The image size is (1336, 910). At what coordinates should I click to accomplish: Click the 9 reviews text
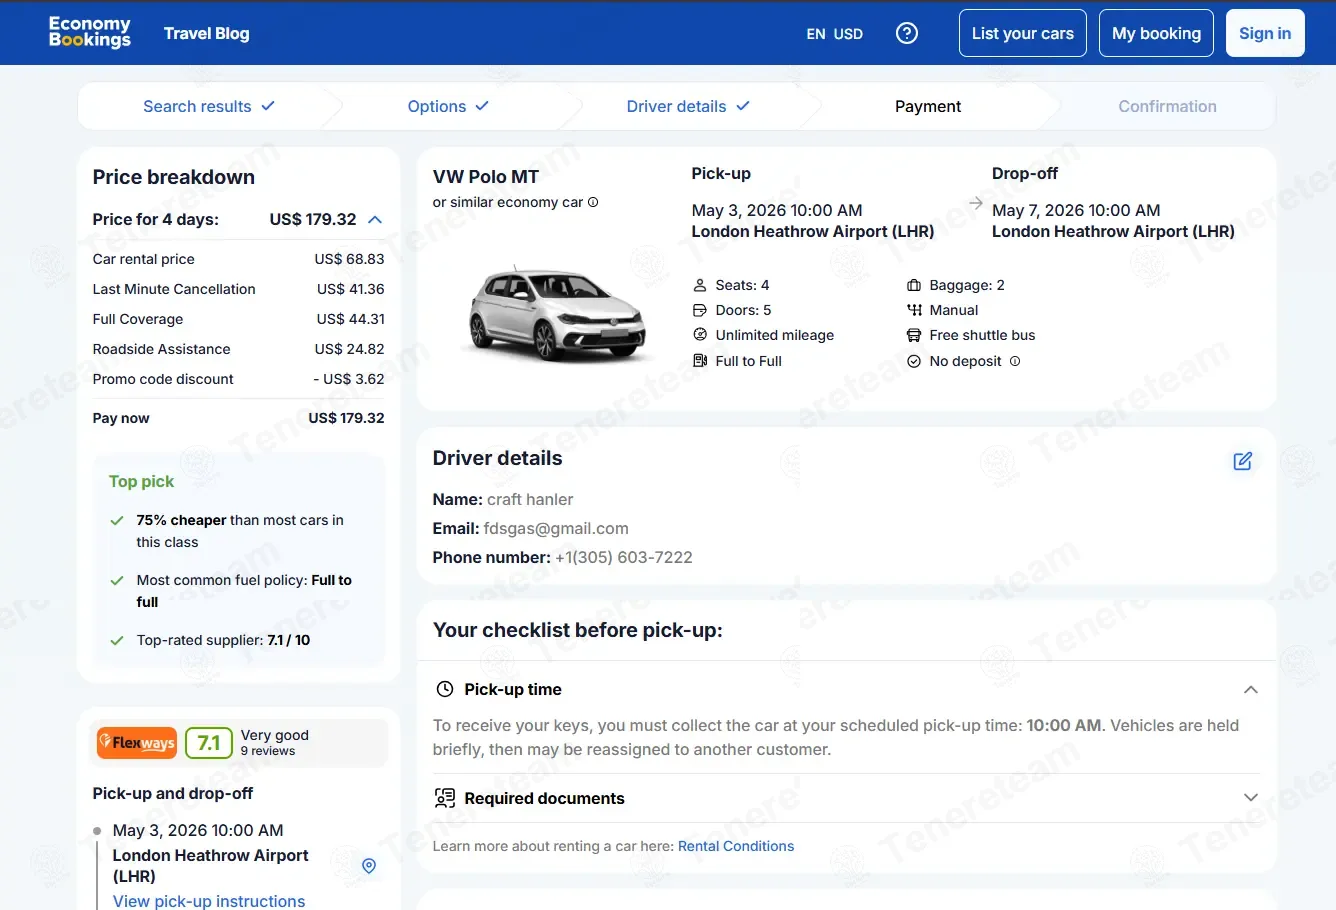pos(268,751)
